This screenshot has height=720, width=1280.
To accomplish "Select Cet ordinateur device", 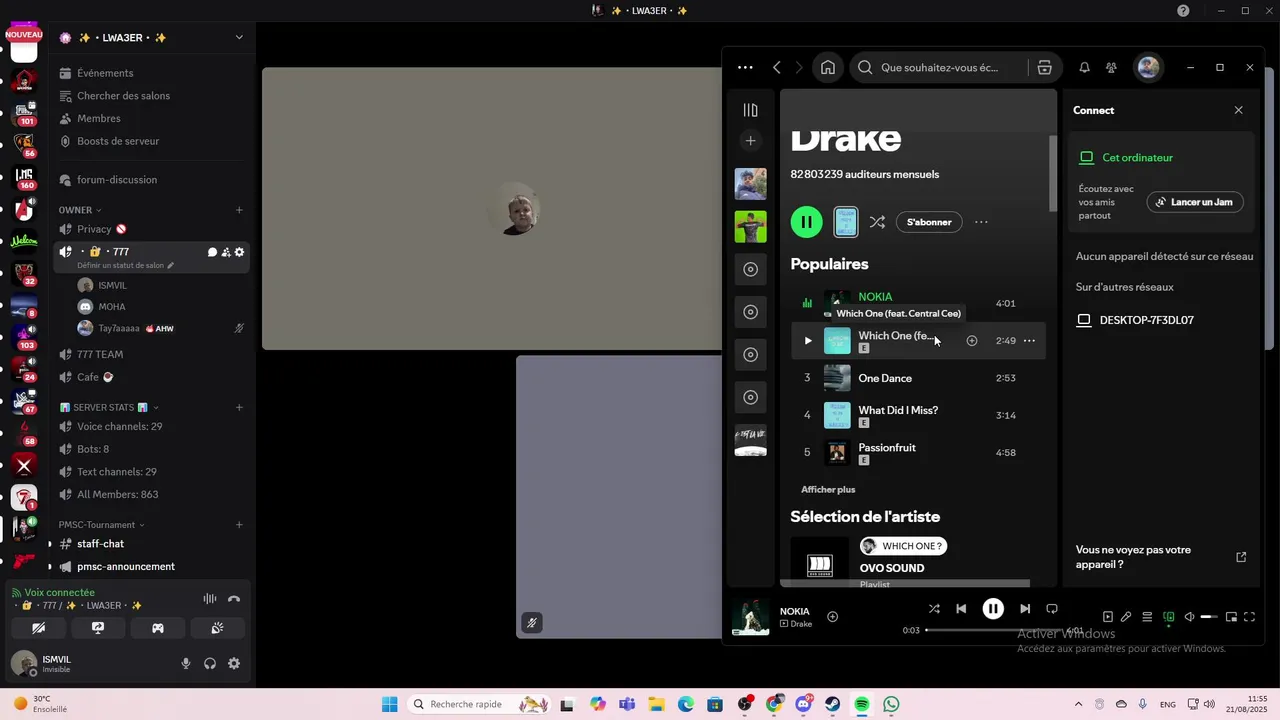I will pos(1127,158).
